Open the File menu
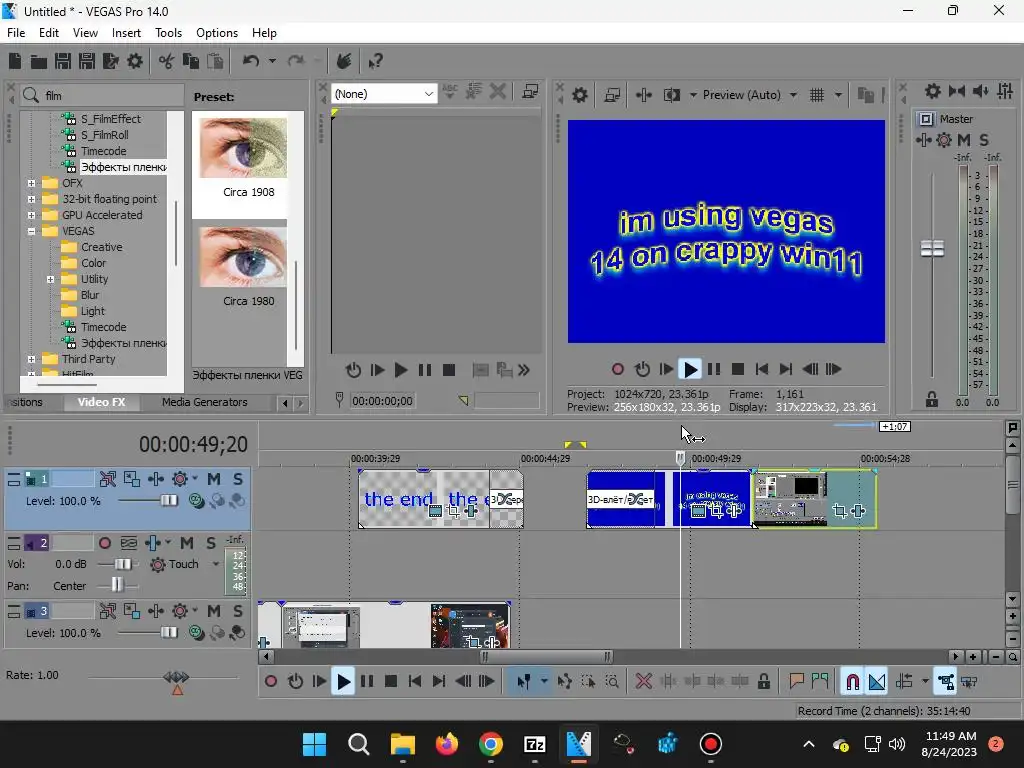 [x=16, y=33]
